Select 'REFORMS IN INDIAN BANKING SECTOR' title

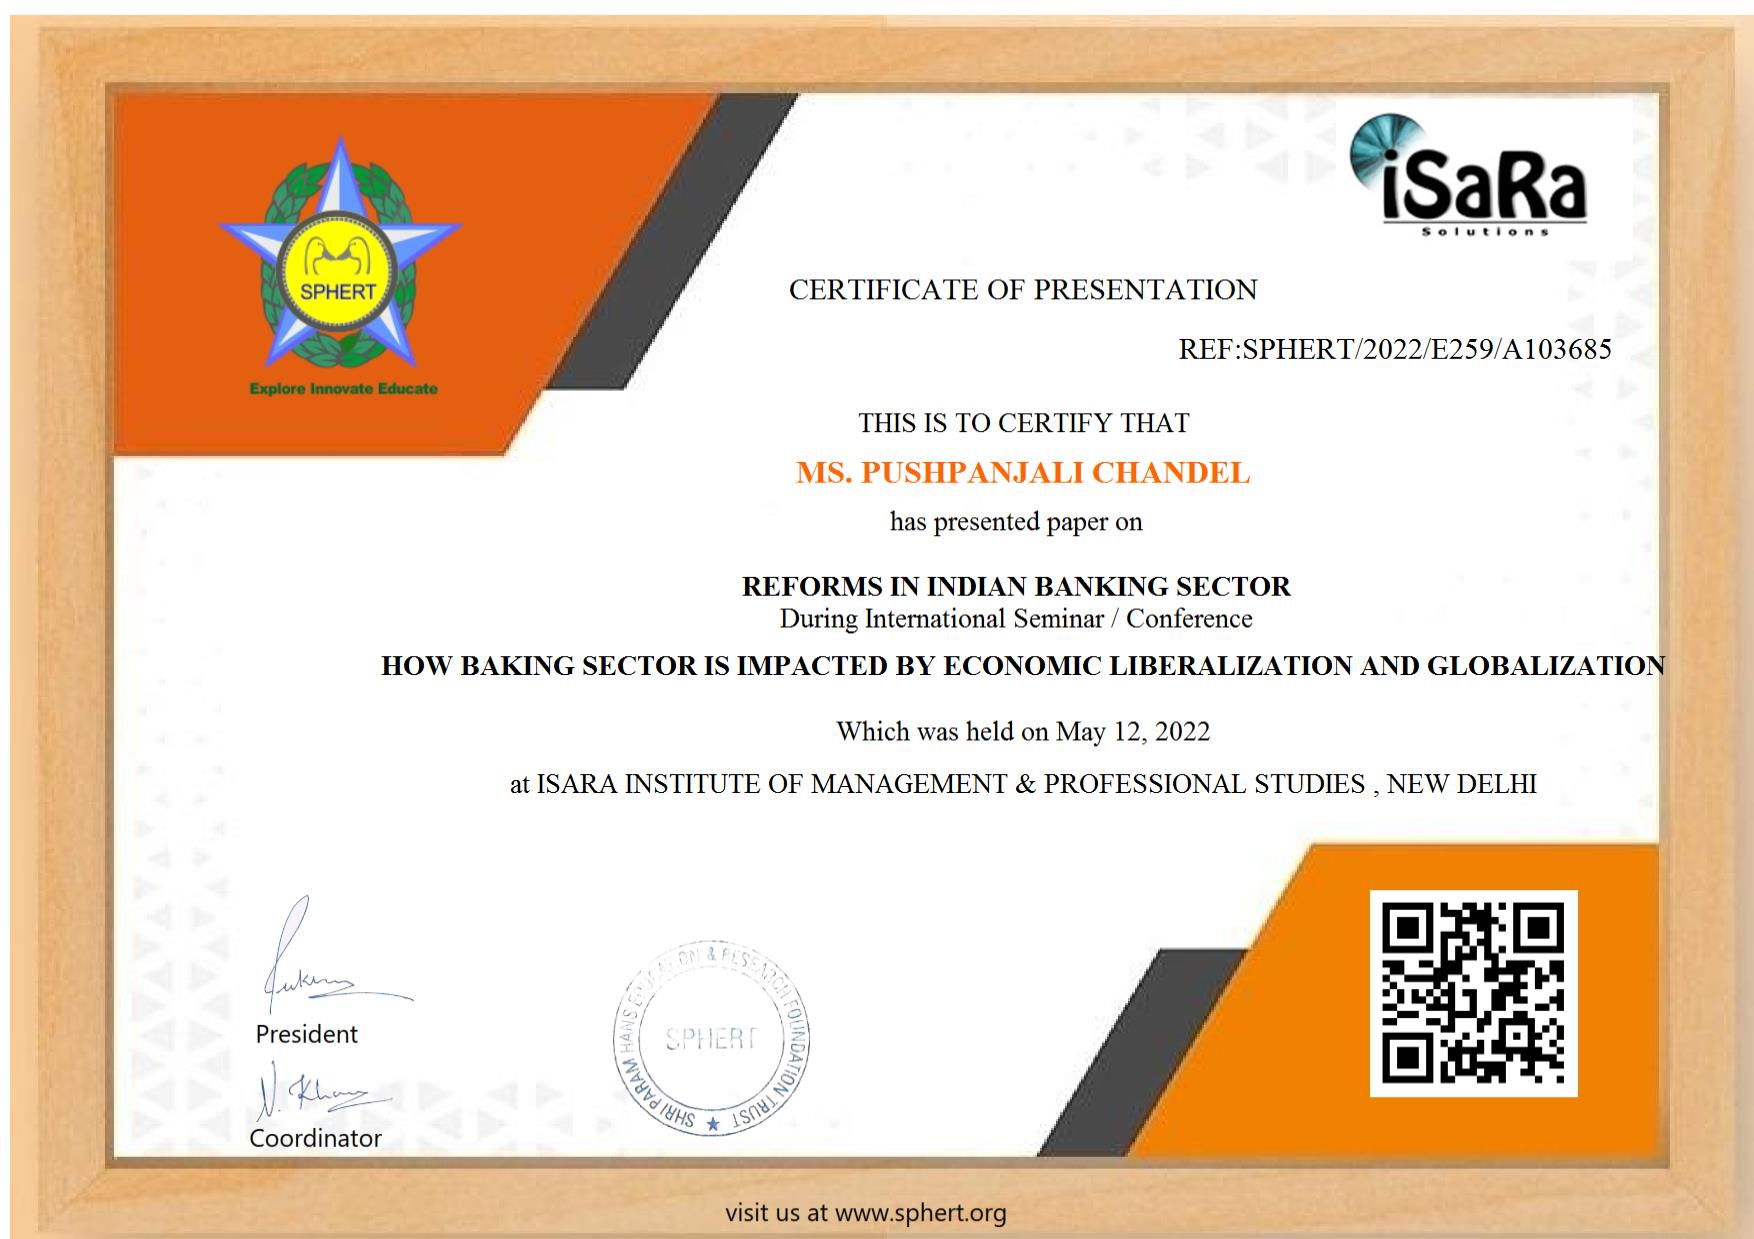(1016, 586)
